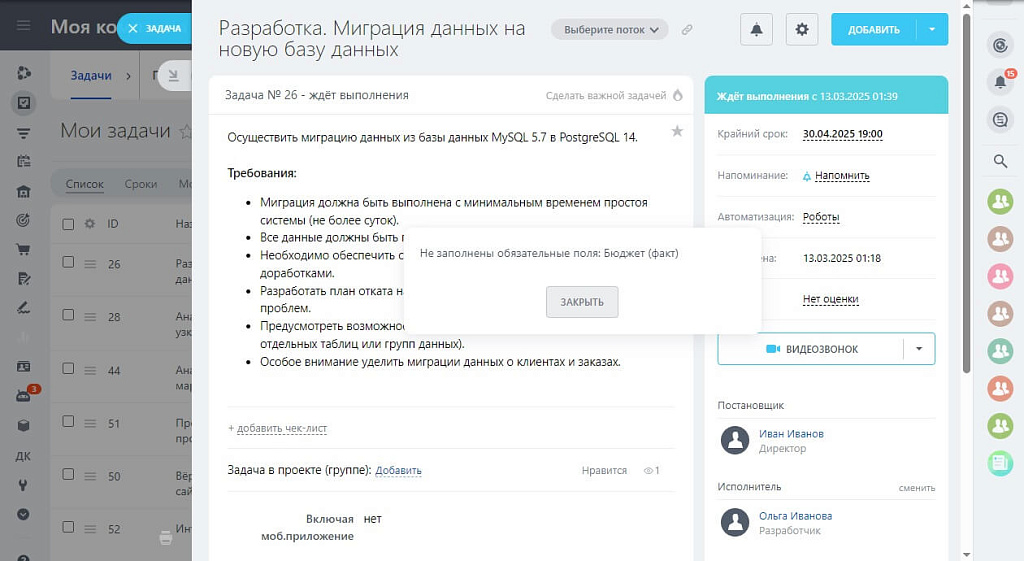
Task: Check the checkbox for task 26
Action: [x=68, y=263]
